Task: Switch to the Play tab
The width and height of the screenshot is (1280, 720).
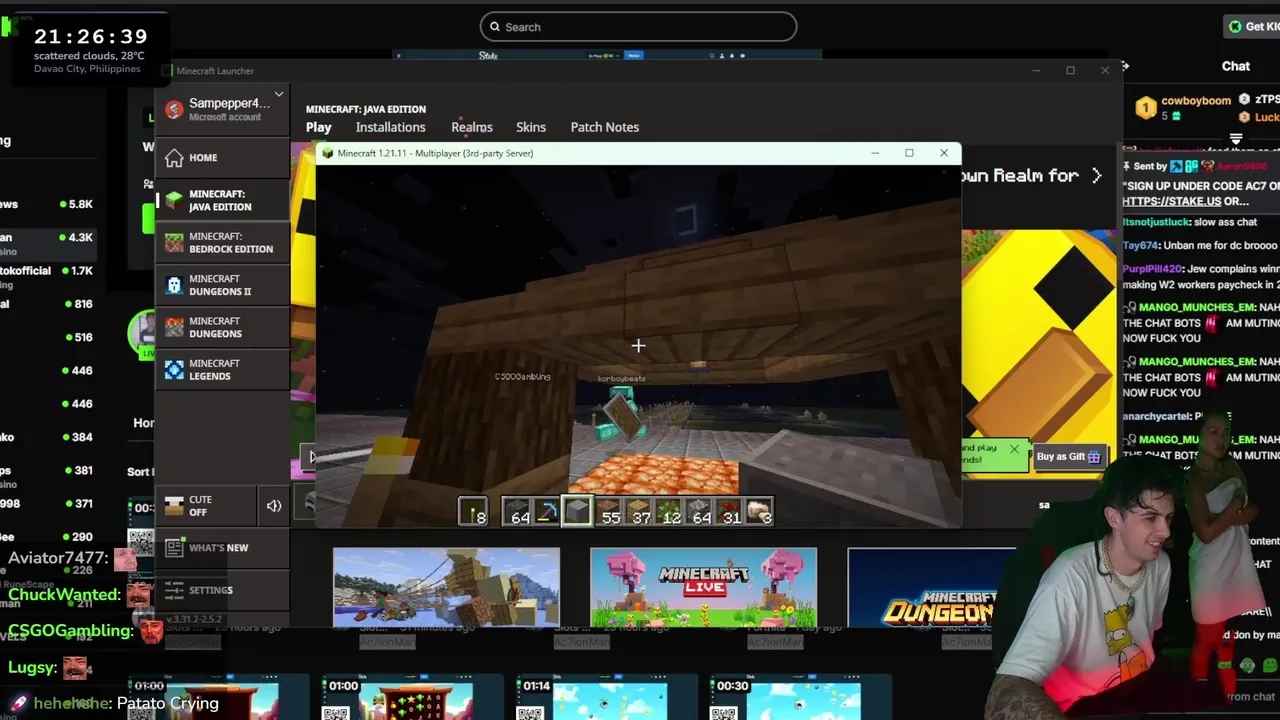Action: (319, 127)
